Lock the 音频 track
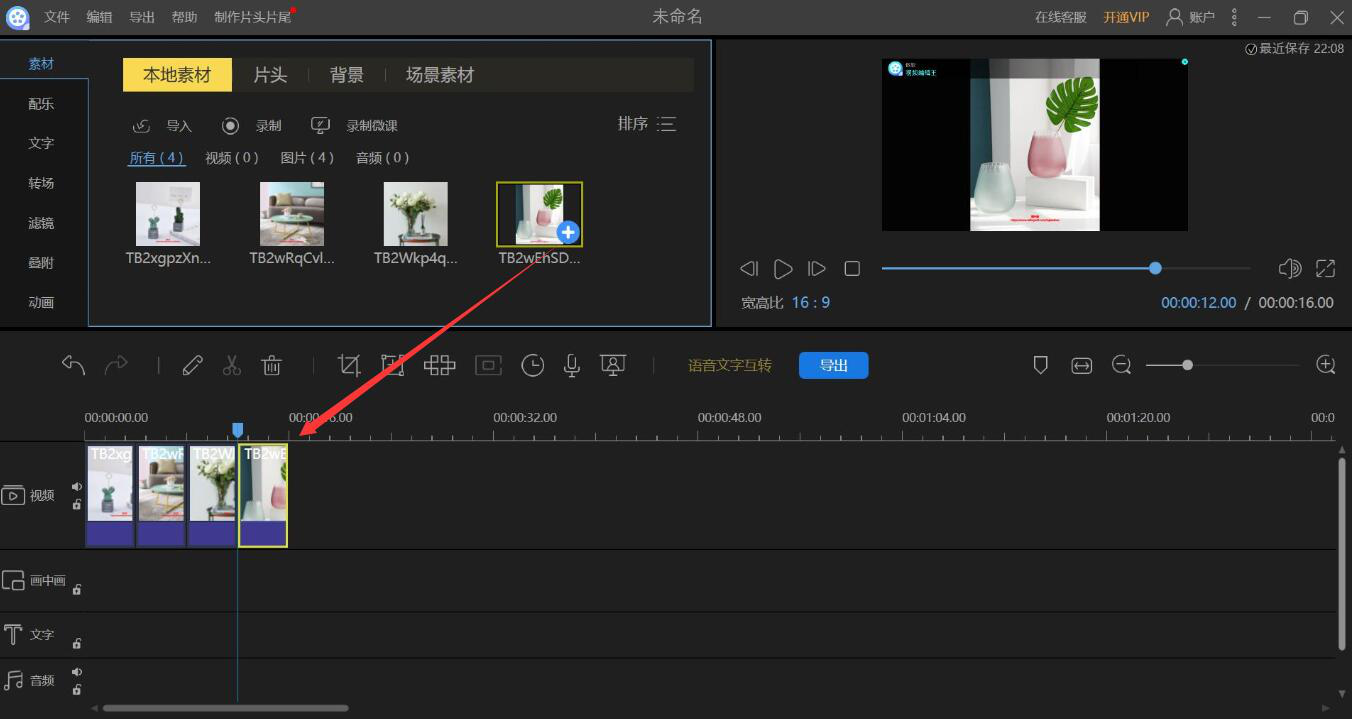Screen dimensions: 1352x719 77,689
